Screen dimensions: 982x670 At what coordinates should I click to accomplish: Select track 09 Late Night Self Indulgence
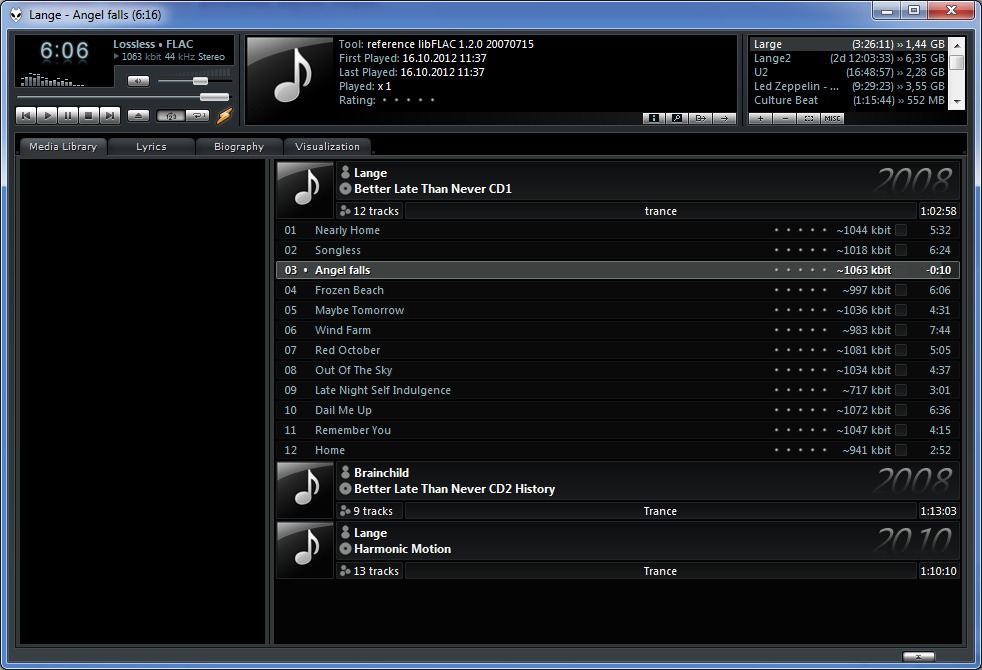[x=618, y=391]
